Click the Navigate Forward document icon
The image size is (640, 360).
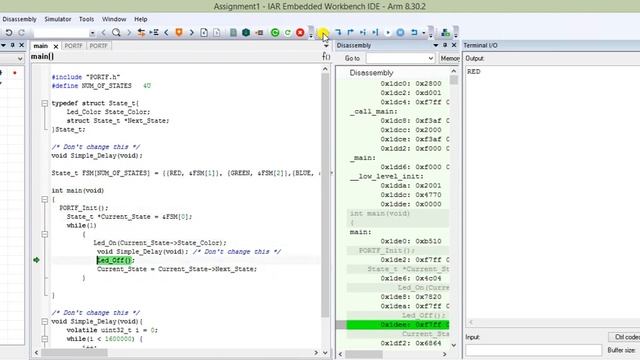pos(217,32)
